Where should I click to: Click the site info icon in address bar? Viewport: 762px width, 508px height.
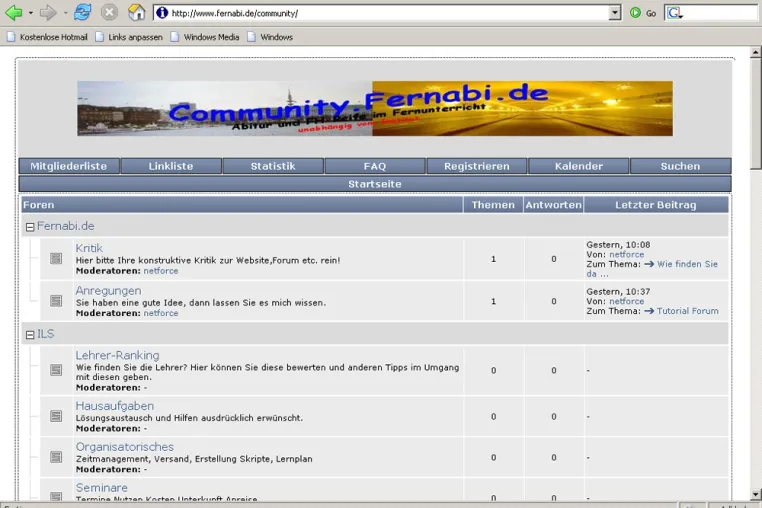[x=162, y=13]
